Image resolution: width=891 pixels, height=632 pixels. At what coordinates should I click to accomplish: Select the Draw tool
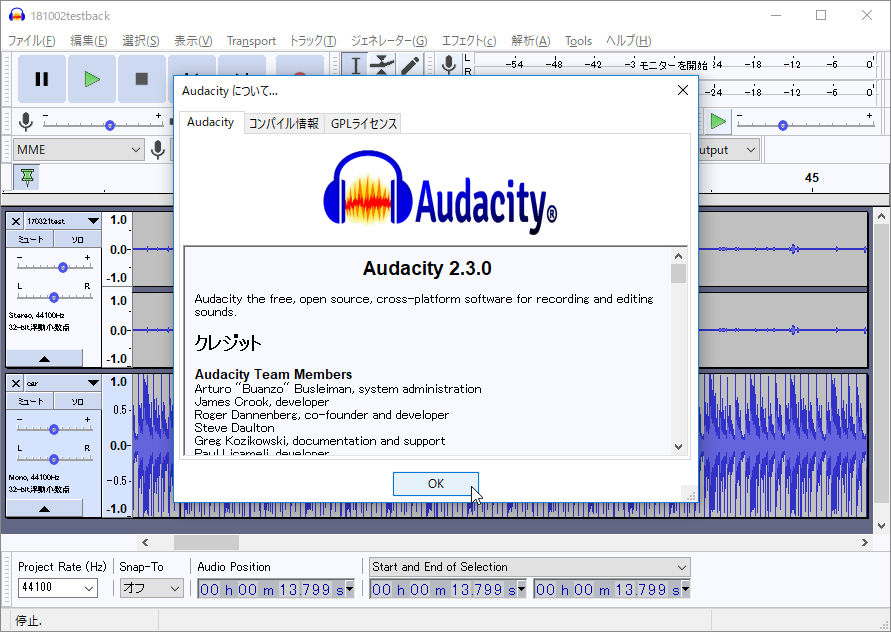coord(409,64)
